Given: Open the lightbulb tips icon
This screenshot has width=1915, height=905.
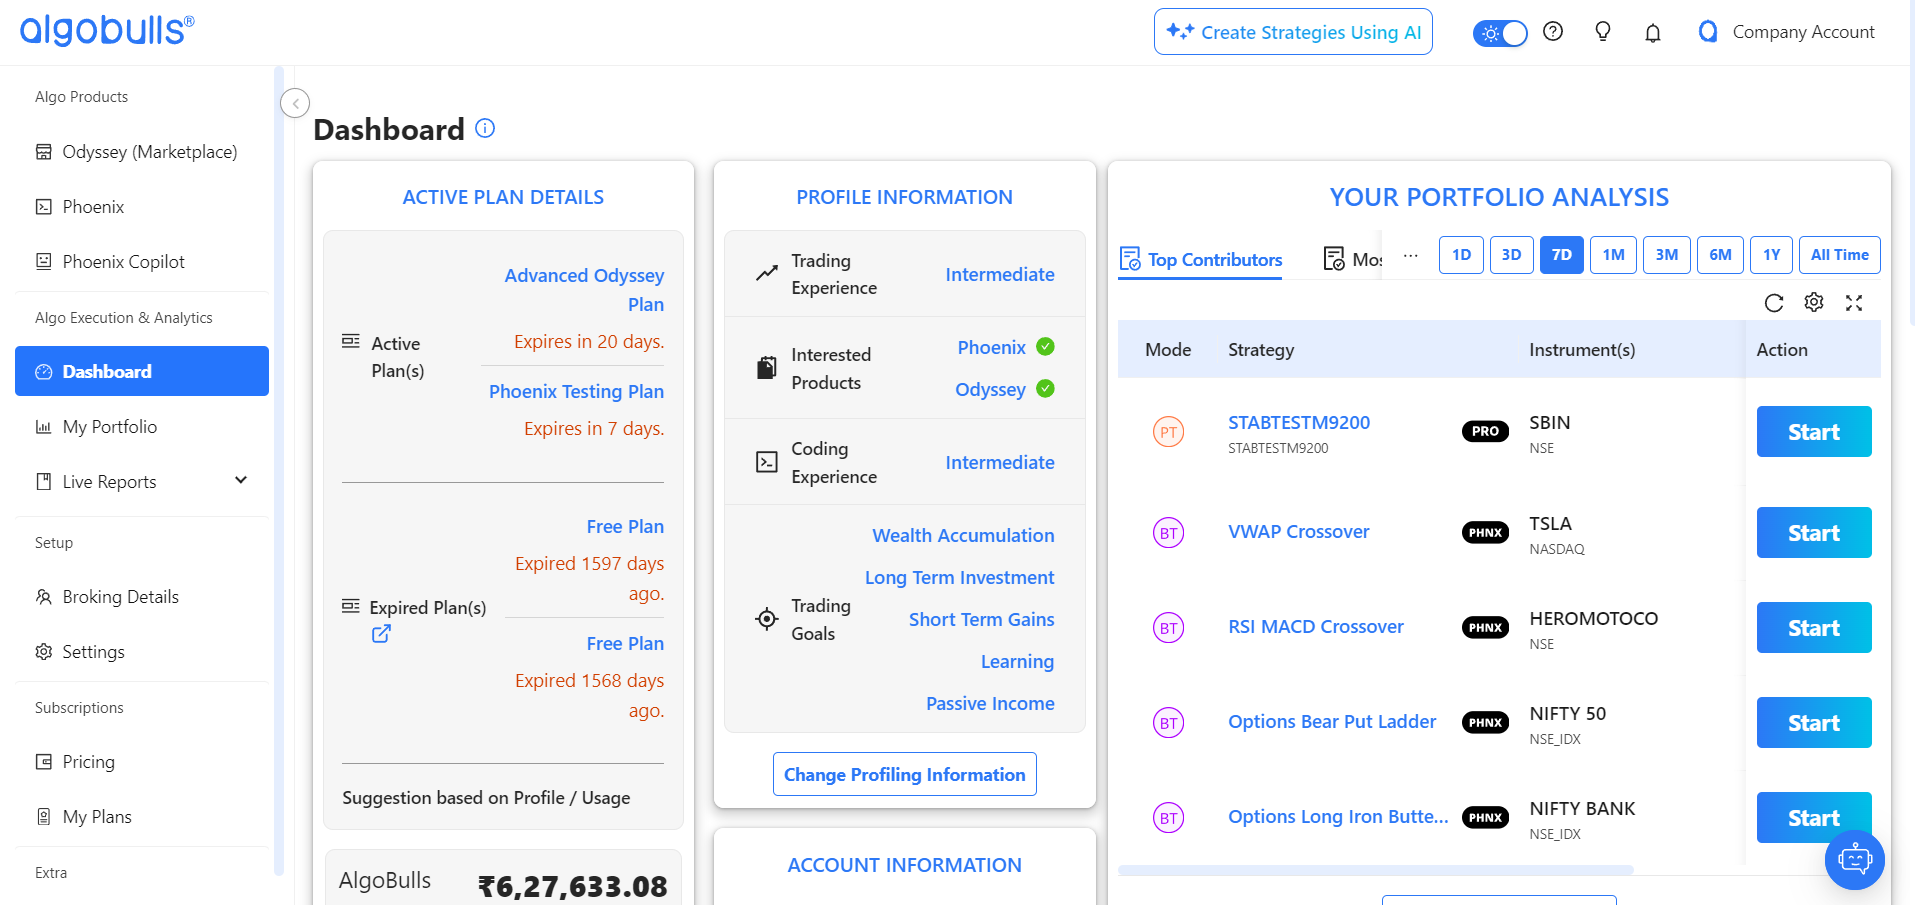Looking at the screenshot, I should (x=1603, y=32).
